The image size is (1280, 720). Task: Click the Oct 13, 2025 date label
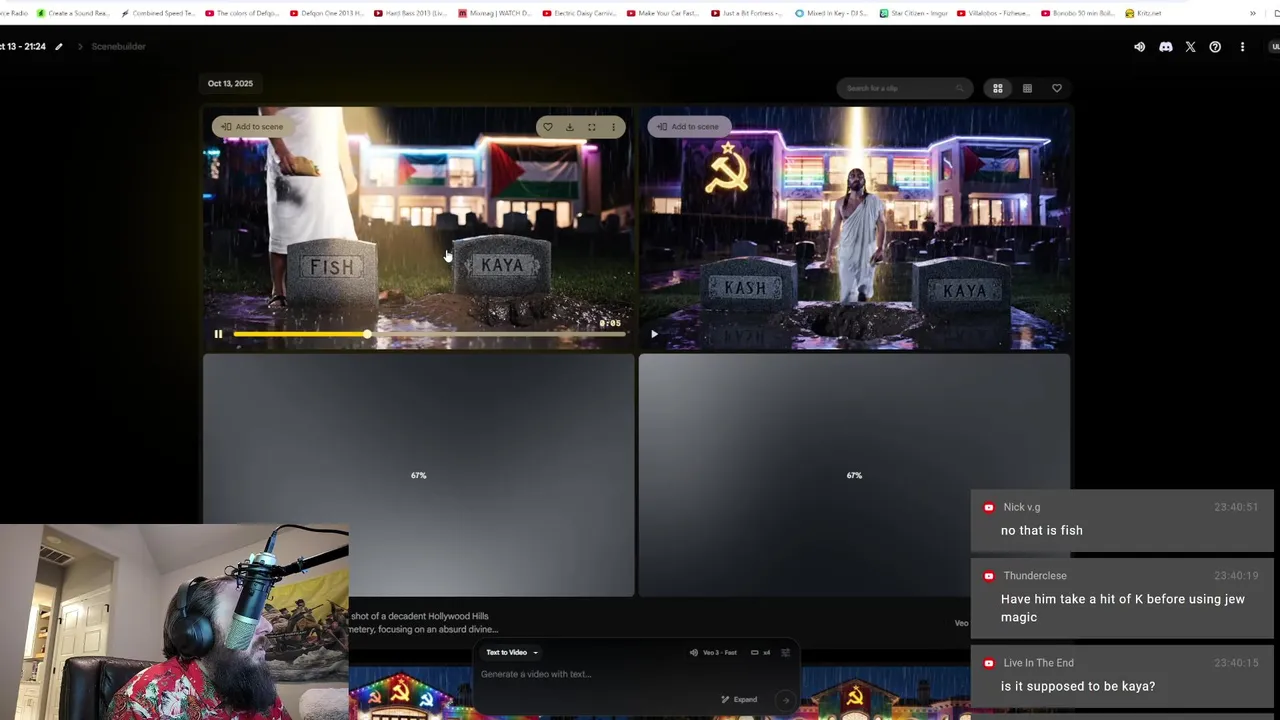[230, 84]
